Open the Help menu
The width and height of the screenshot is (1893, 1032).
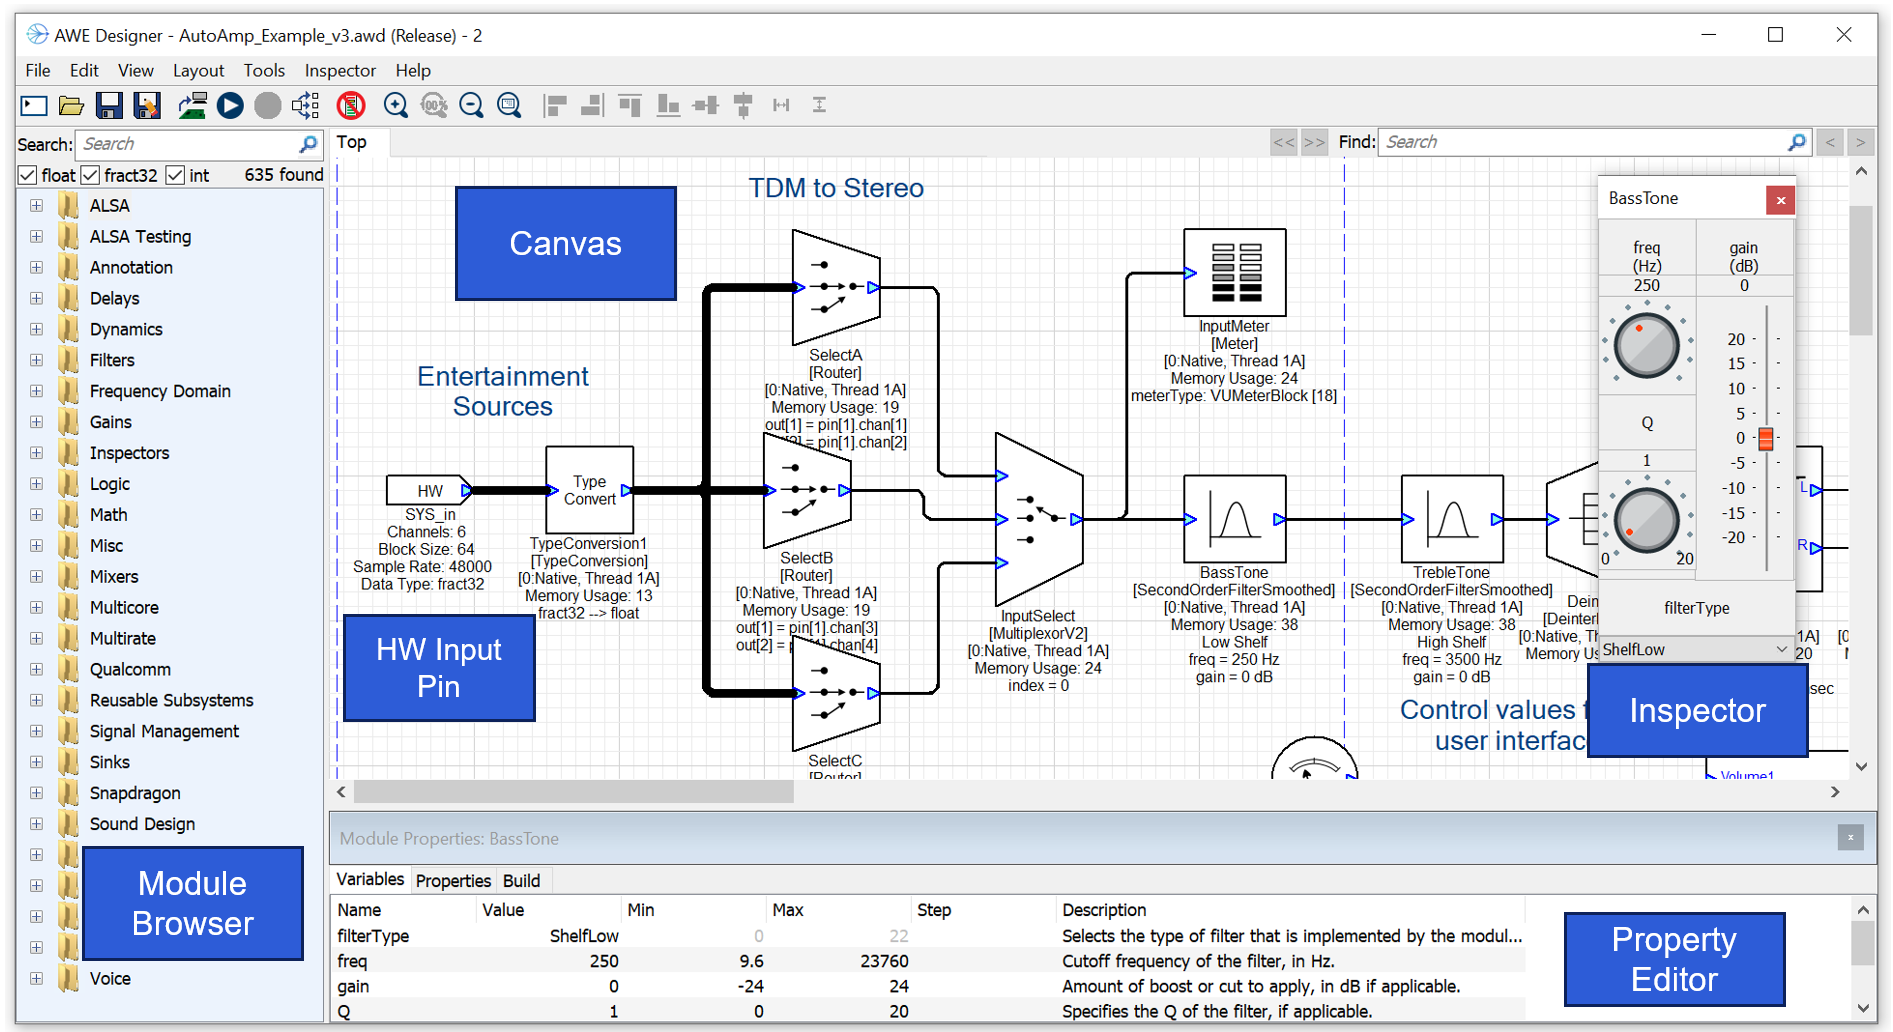413,70
